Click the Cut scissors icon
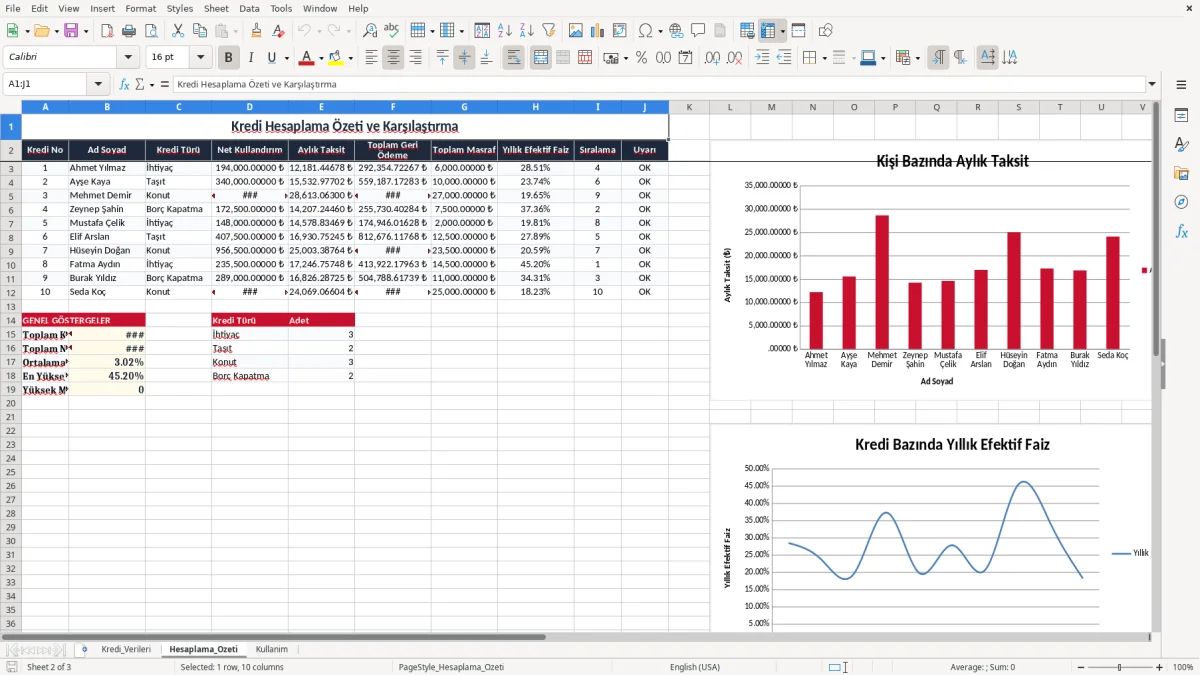The height and width of the screenshot is (675, 1200). coord(177,31)
